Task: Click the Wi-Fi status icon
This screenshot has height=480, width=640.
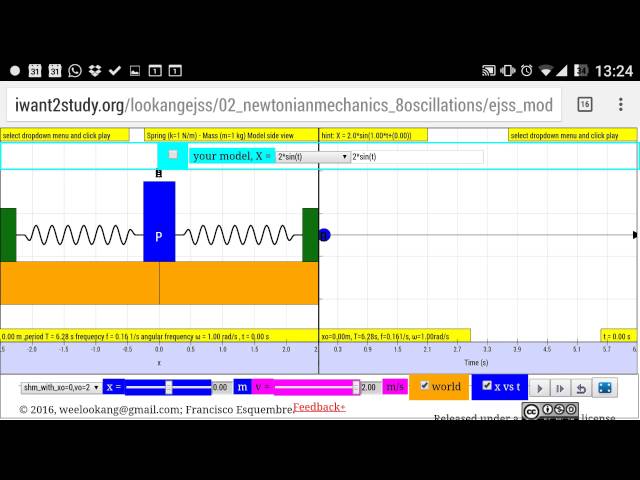Action: pos(546,71)
